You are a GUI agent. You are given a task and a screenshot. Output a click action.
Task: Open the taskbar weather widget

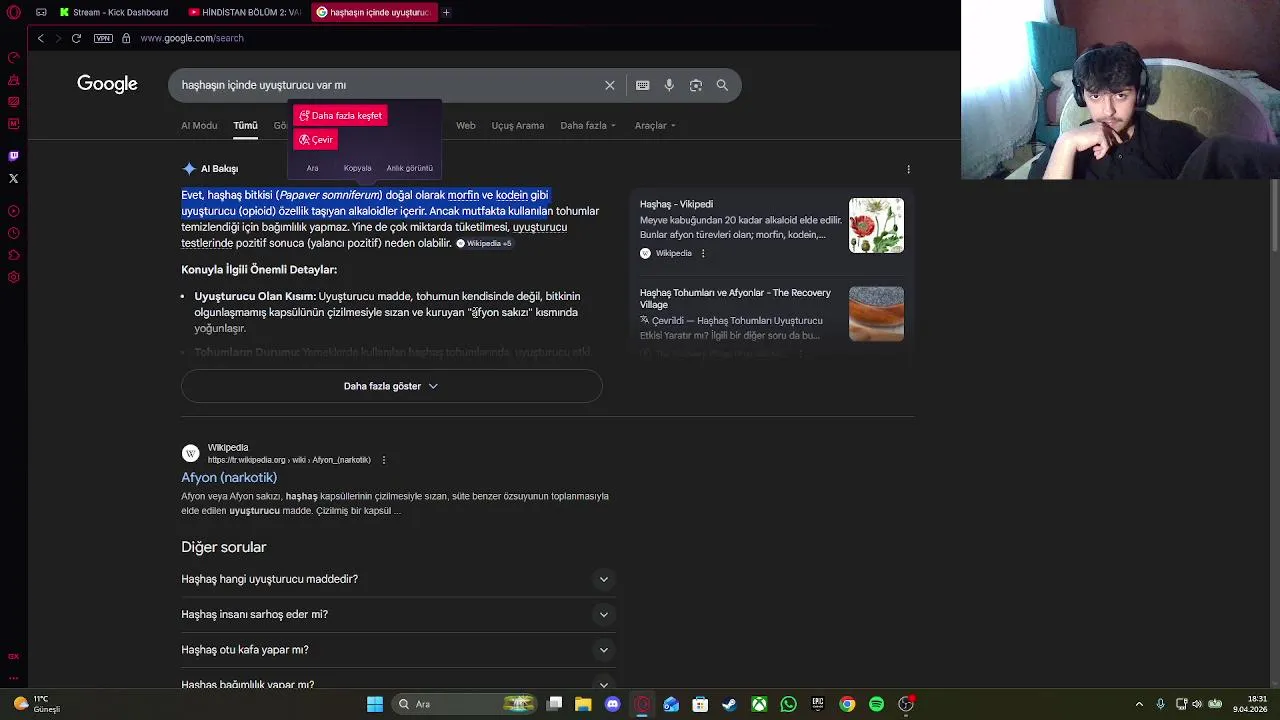[38, 704]
